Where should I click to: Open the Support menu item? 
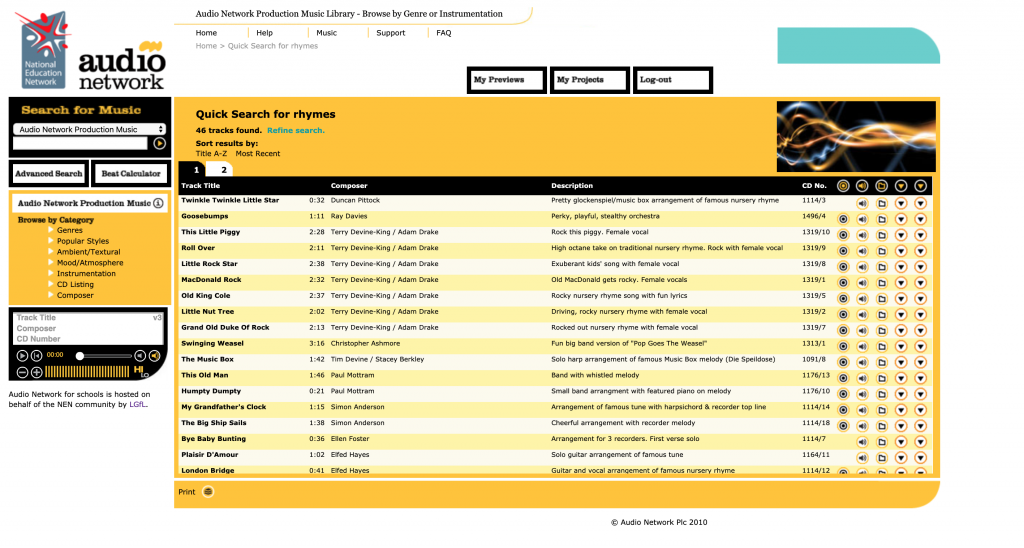click(391, 33)
